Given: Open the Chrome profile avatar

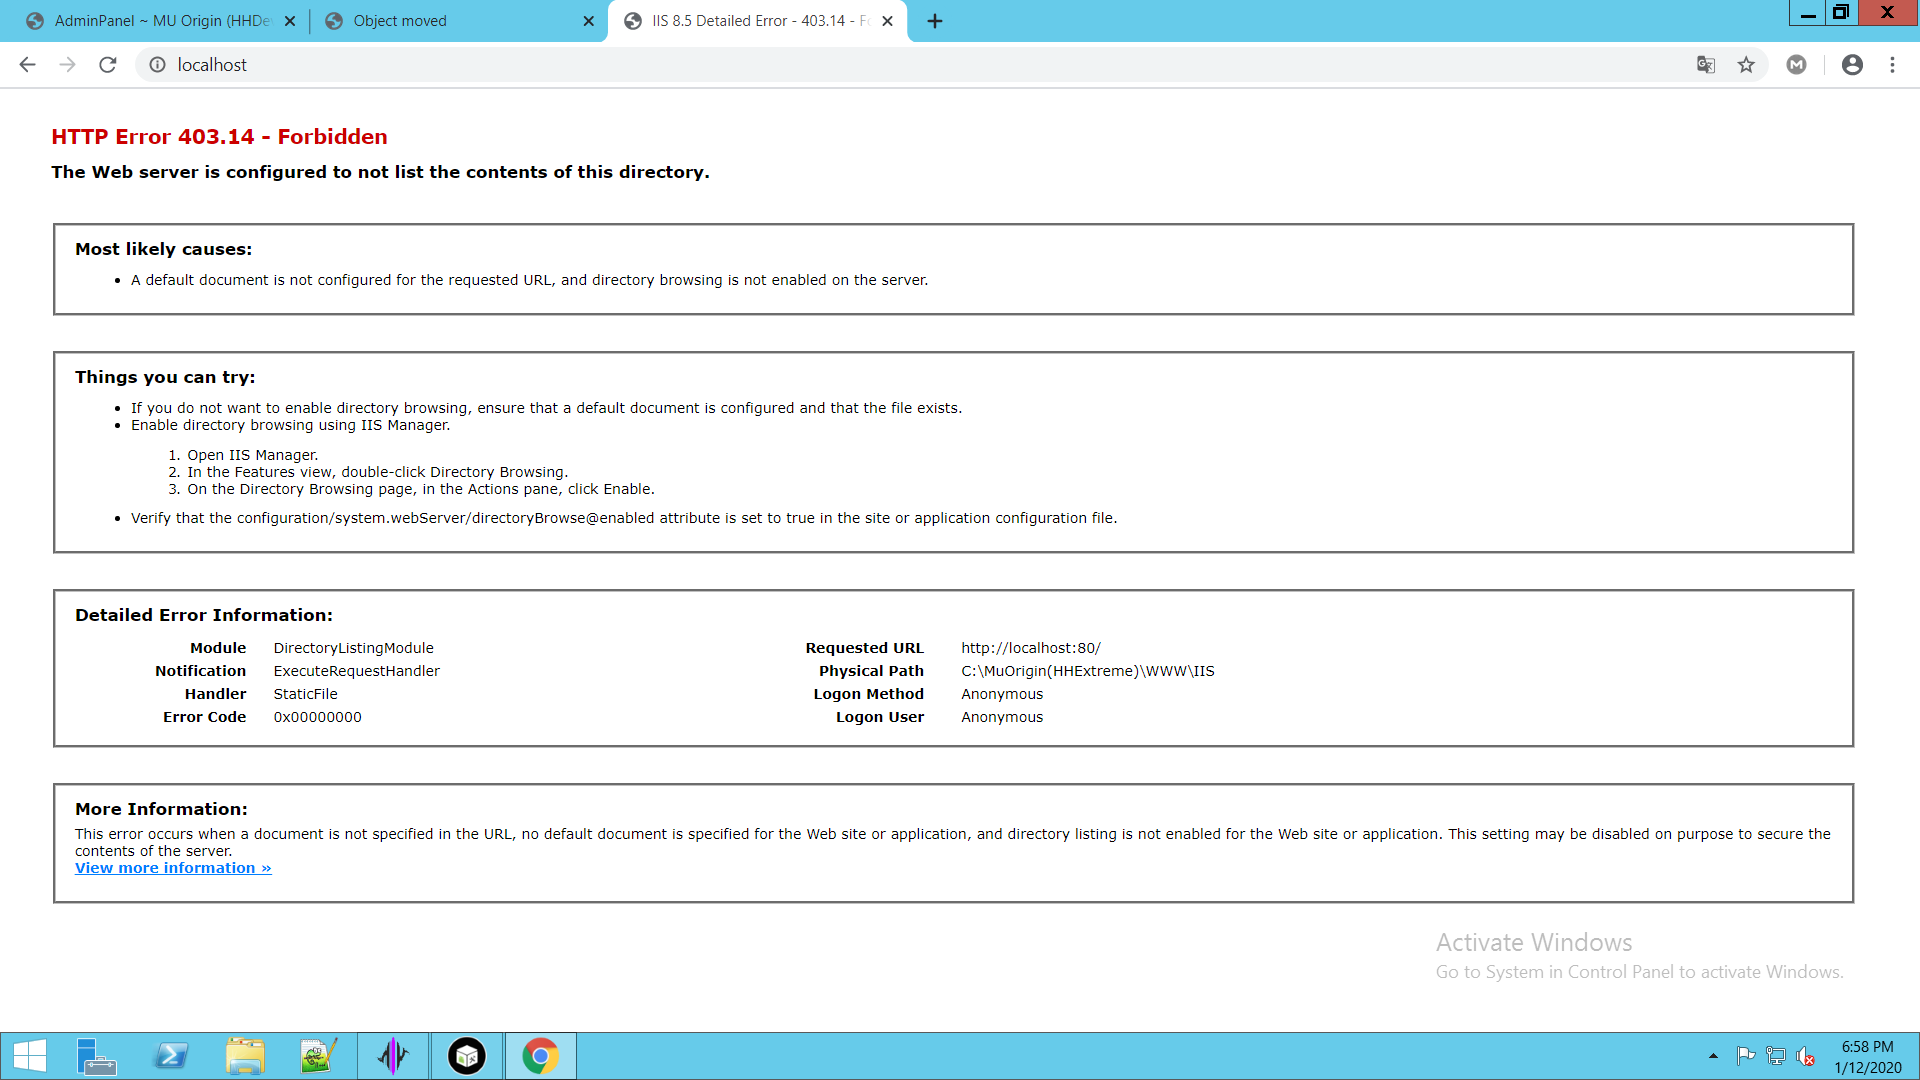Looking at the screenshot, I should [1852, 65].
